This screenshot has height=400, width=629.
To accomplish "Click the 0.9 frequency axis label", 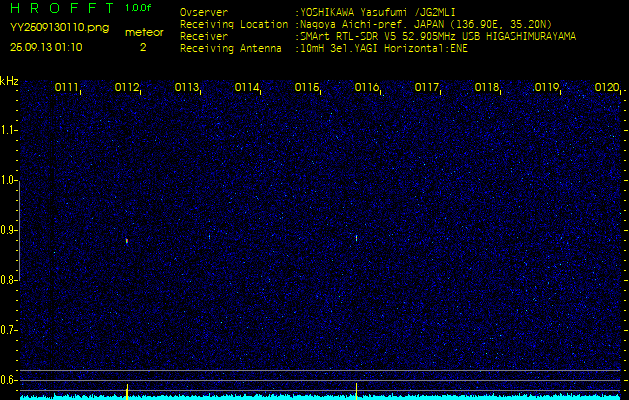I will pos(9,230).
